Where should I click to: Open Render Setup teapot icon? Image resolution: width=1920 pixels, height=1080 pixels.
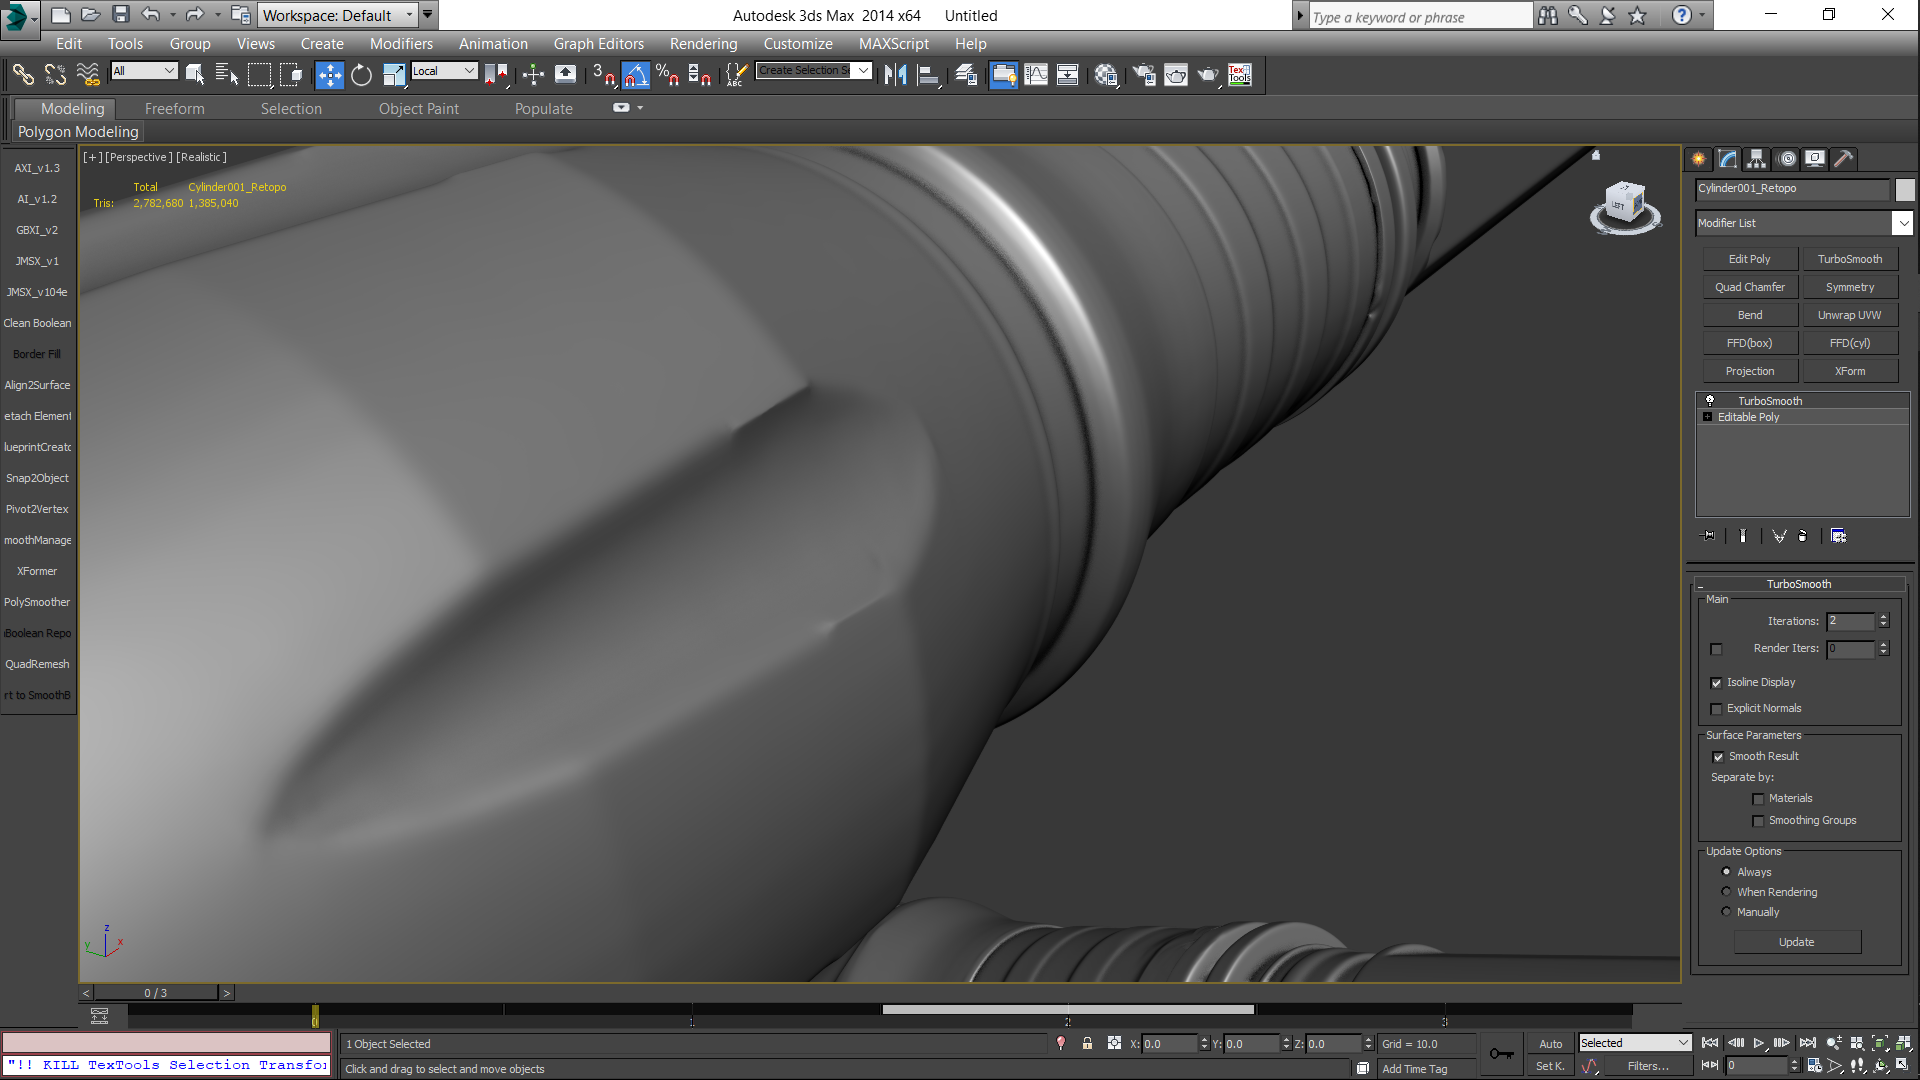pos(1144,75)
